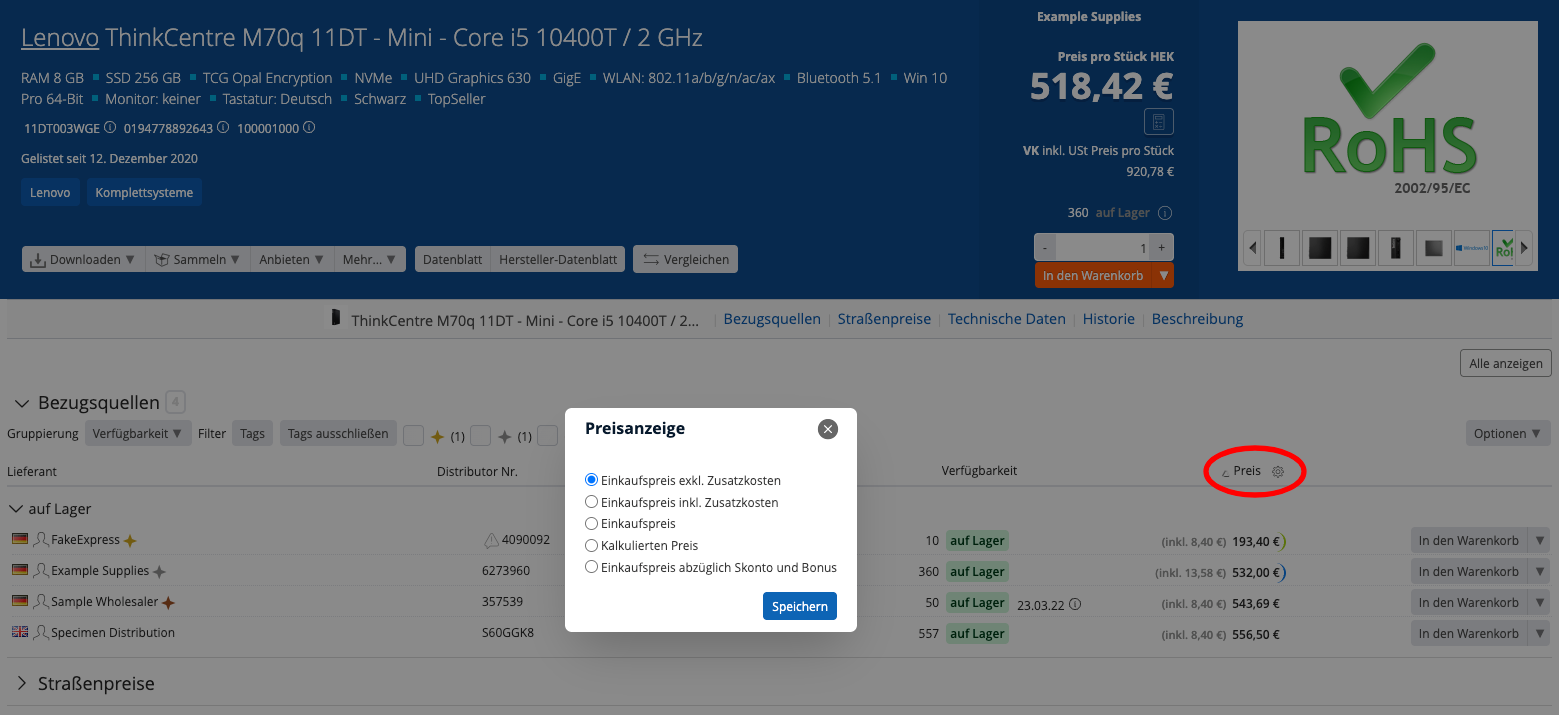Click the warning triangle next to 4090092
This screenshot has height=715, width=1559.
491,540
